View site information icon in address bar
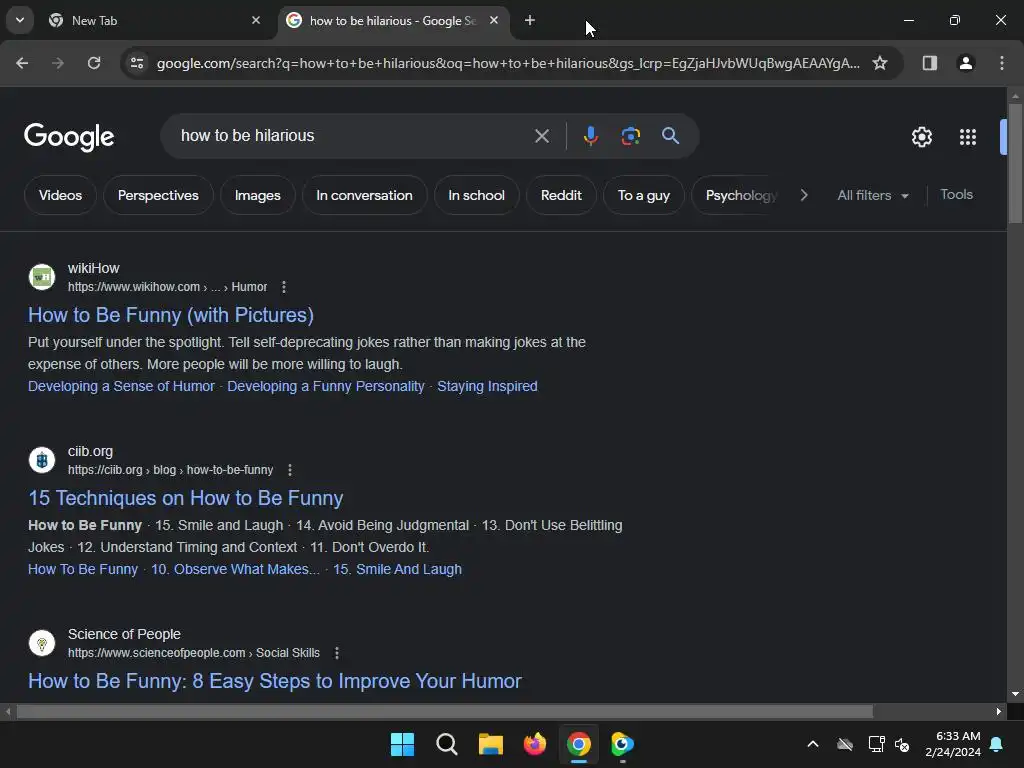1024x768 pixels. coord(137,63)
